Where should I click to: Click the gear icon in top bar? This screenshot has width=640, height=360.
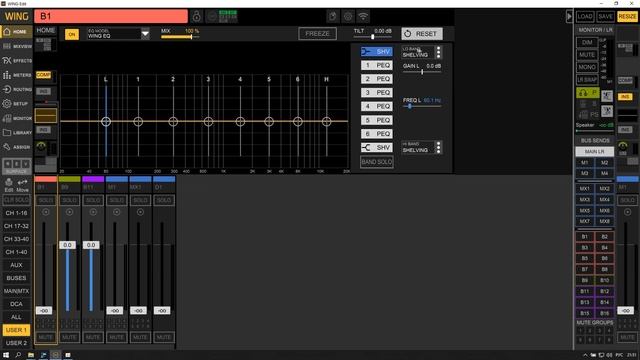tap(348, 16)
